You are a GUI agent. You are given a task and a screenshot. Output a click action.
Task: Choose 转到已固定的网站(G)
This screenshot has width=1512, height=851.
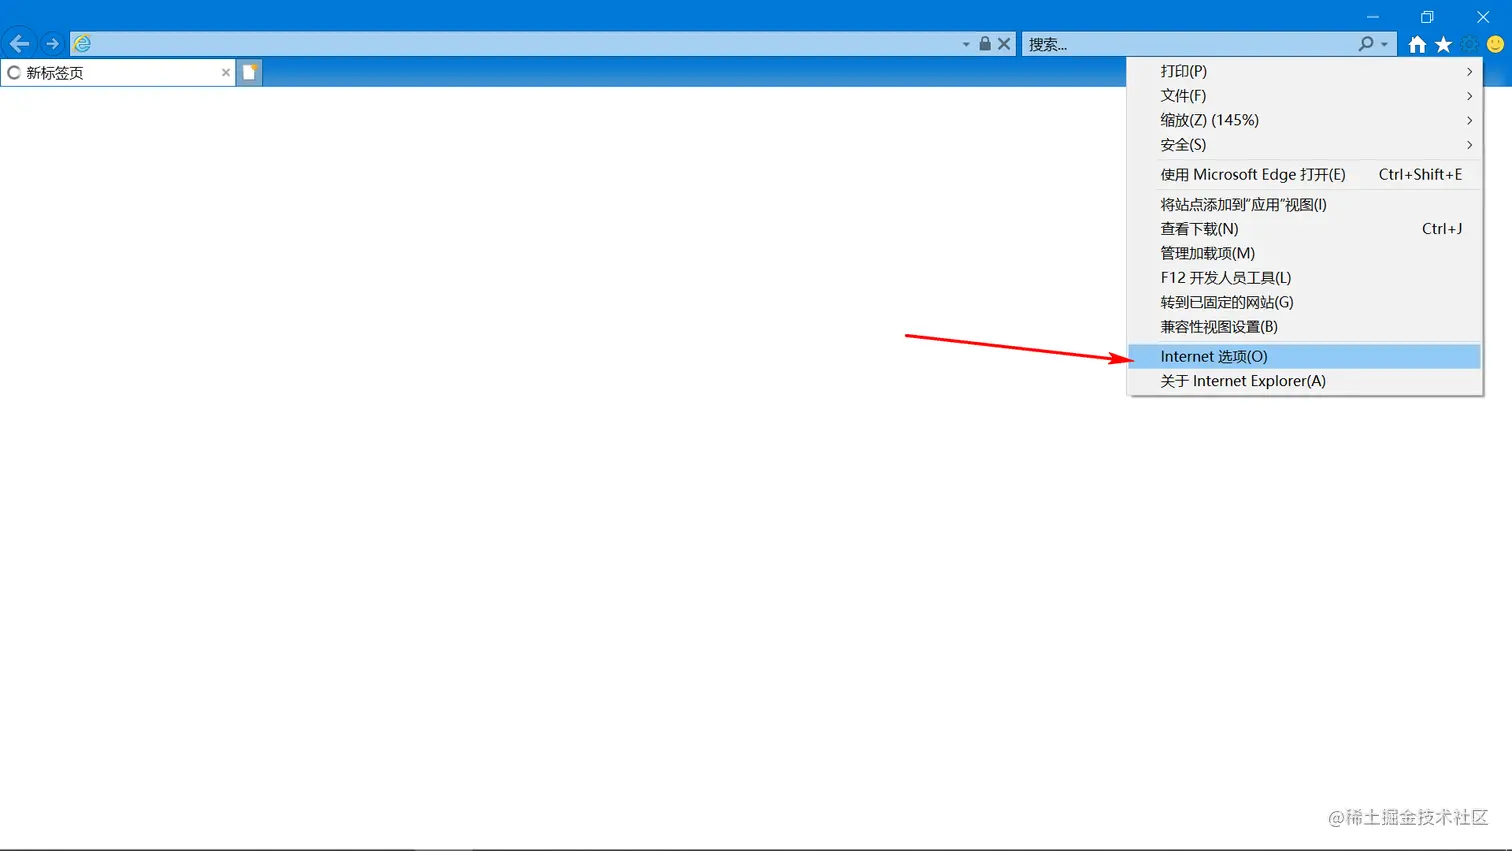click(1305, 302)
